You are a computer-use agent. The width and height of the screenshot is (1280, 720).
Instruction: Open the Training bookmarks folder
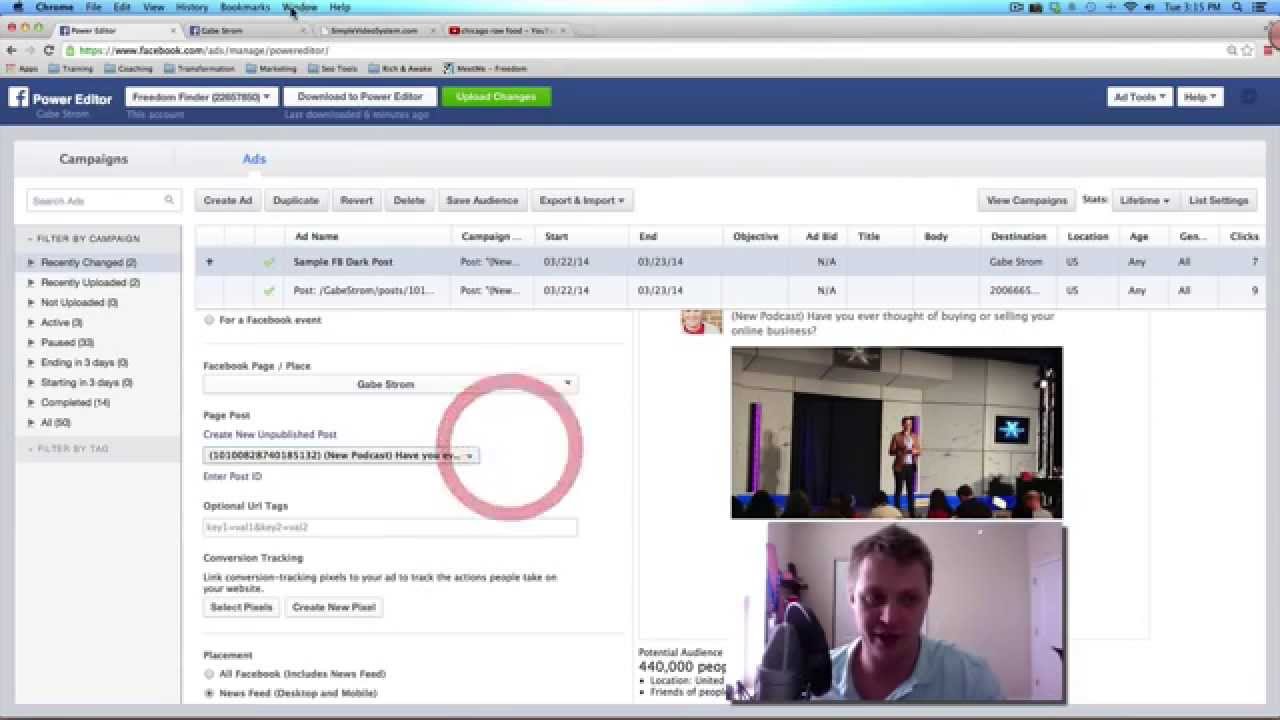[x=70, y=69]
